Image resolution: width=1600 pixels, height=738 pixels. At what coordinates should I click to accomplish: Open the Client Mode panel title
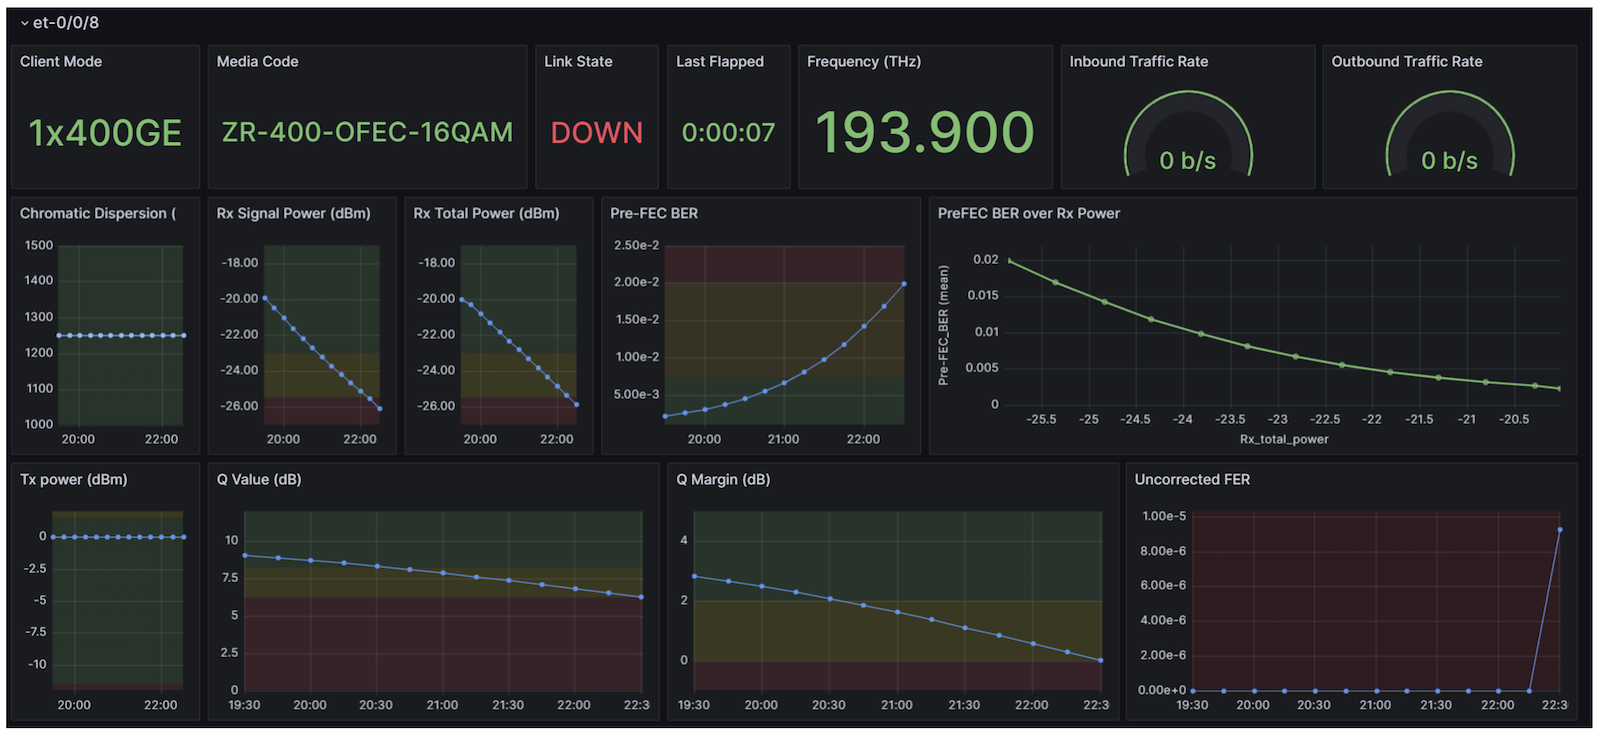coord(61,61)
